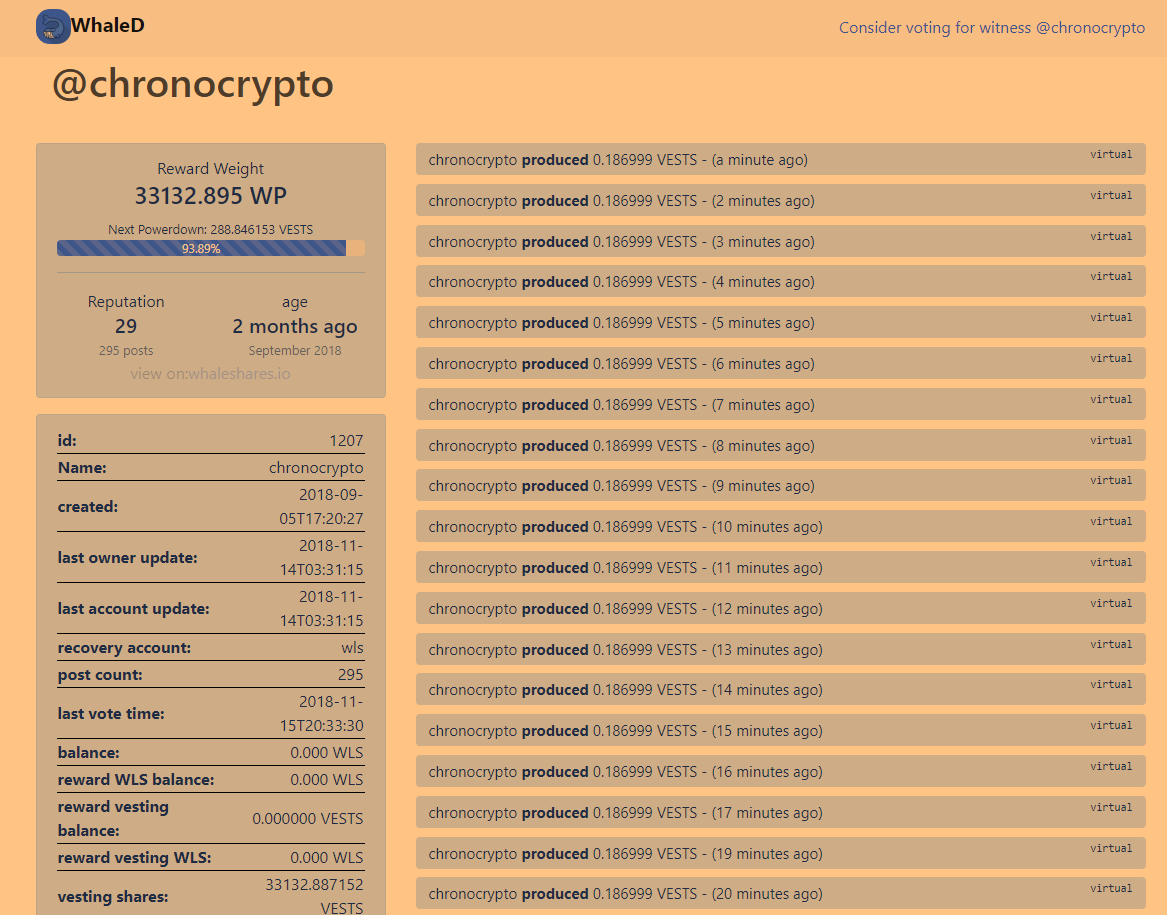Click the id 1207 value
1167x915 pixels.
point(346,441)
